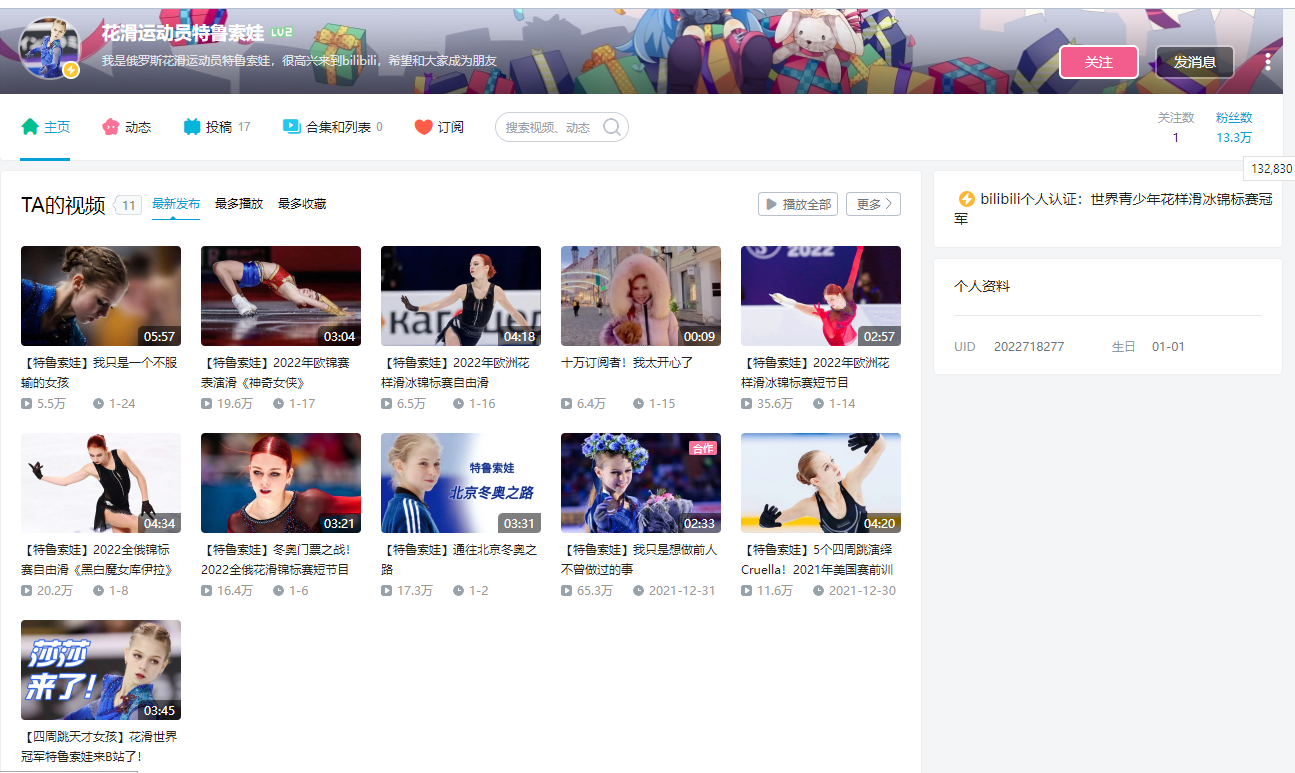Click the 发消息 message button
The width and height of the screenshot is (1295, 773).
click(x=1194, y=62)
